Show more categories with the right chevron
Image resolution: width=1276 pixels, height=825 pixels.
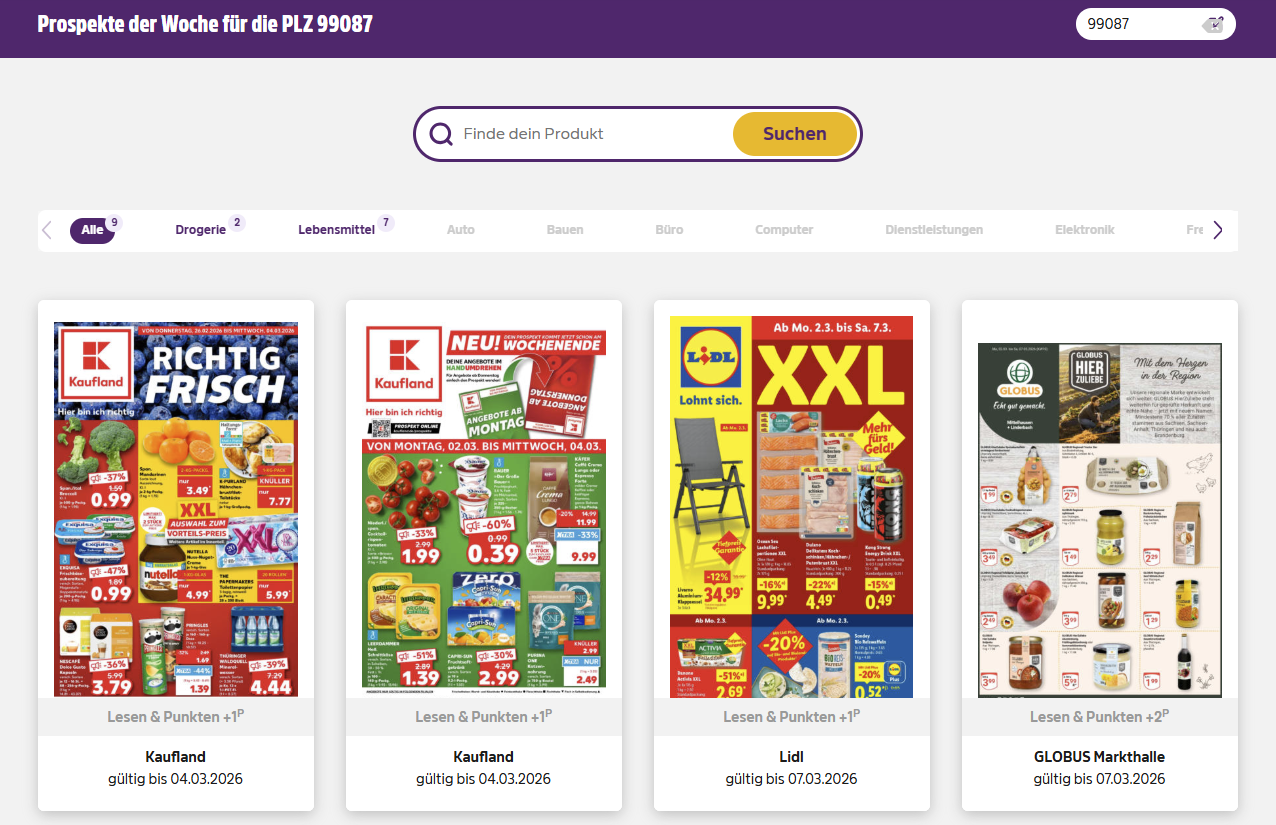click(1217, 230)
